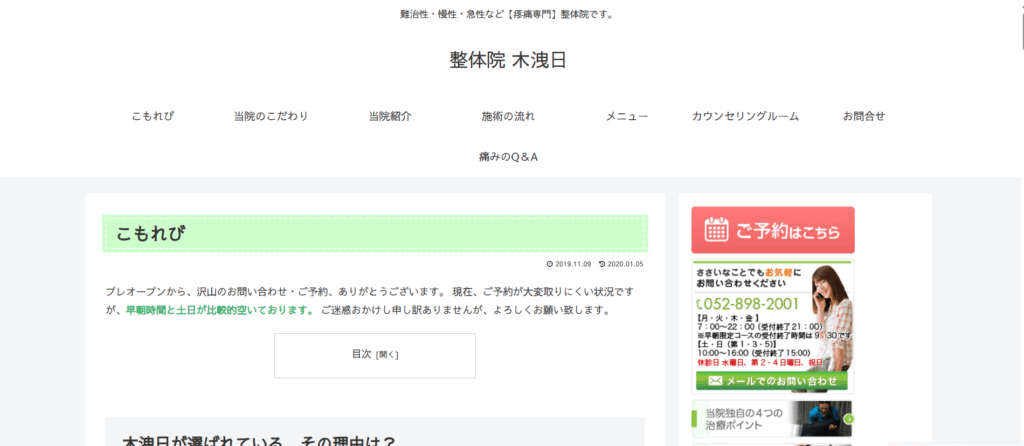Click the site title 整体院 木洩日

coord(508,60)
